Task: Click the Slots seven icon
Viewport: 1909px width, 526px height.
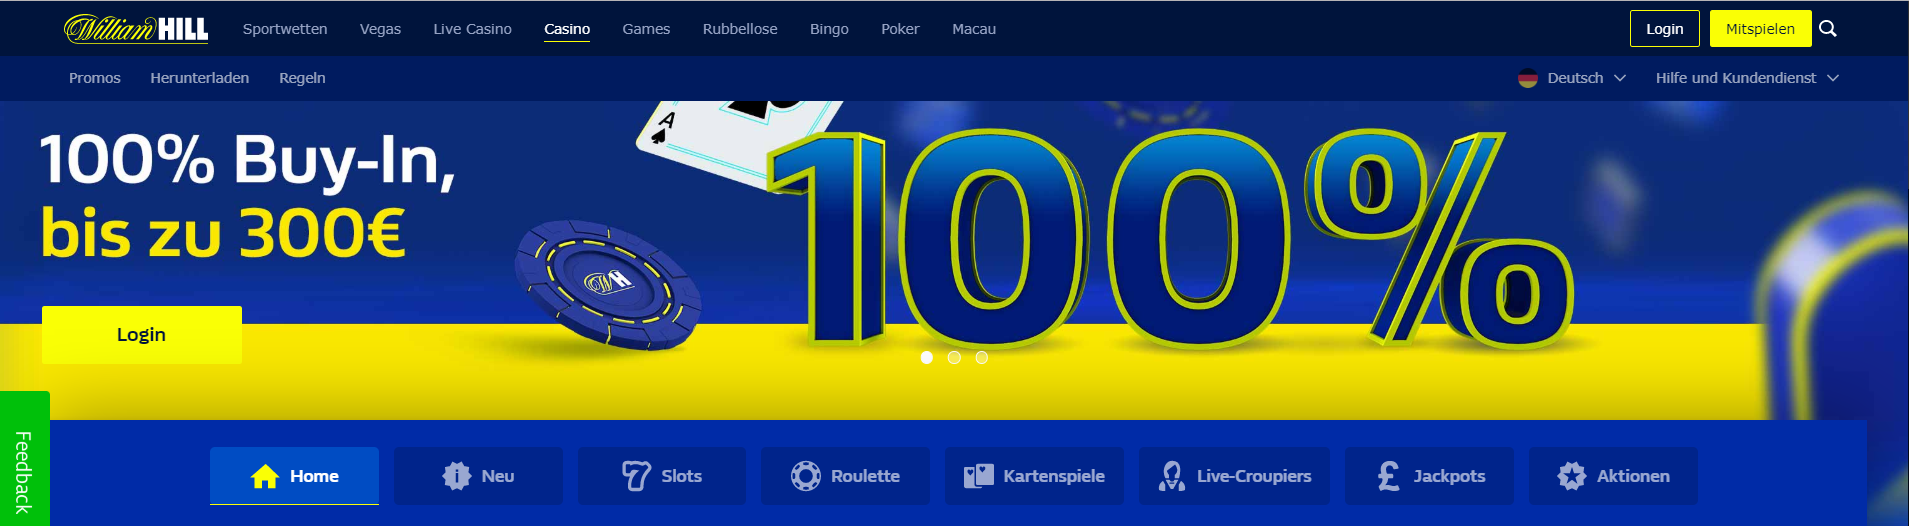Action: pos(636,476)
